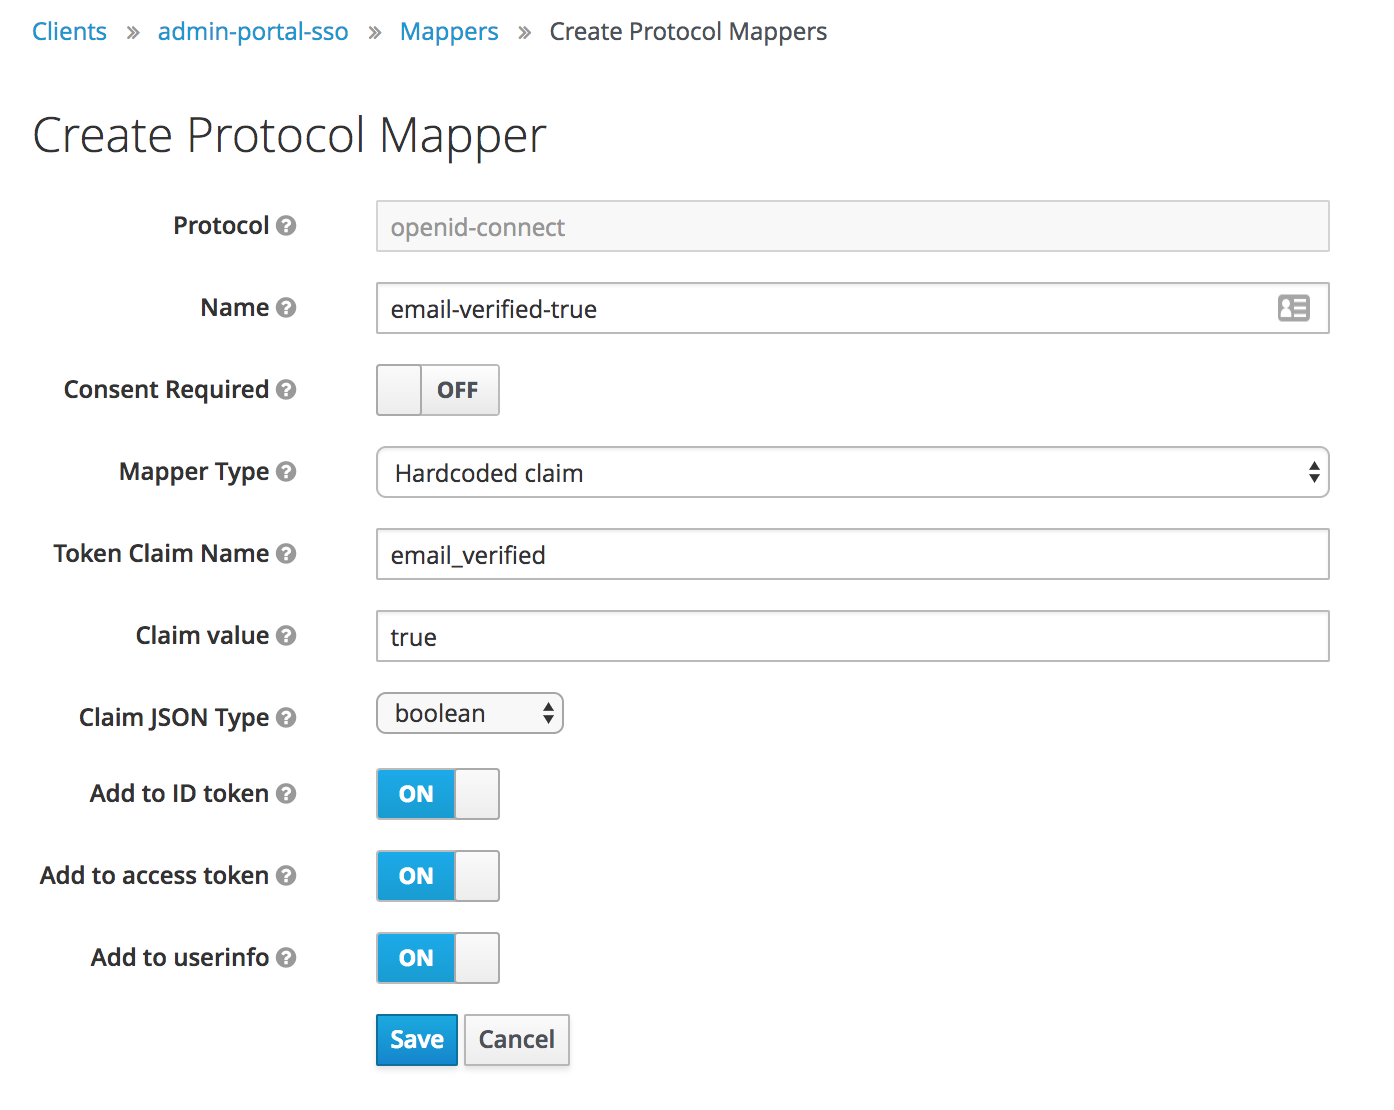Save the protocol mapper

click(416, 1040)
